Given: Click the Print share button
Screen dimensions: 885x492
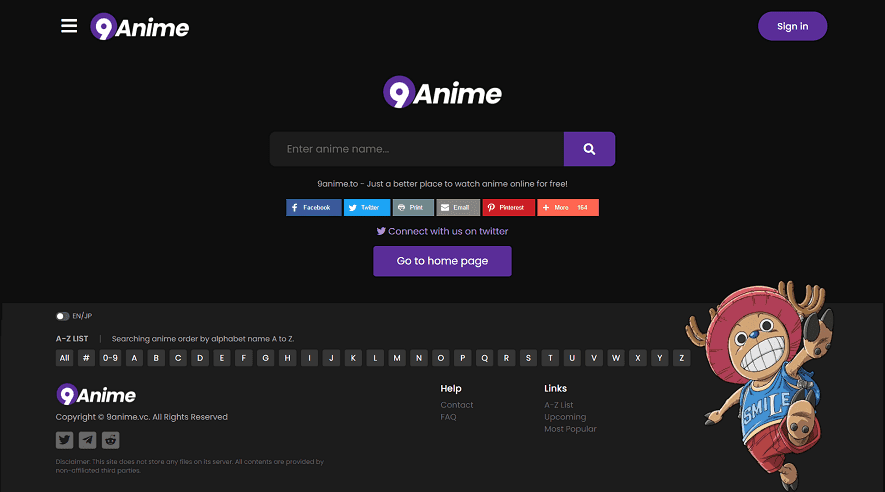Looking at the screenshot, I should pyautogui.click(x=413, y=208).
